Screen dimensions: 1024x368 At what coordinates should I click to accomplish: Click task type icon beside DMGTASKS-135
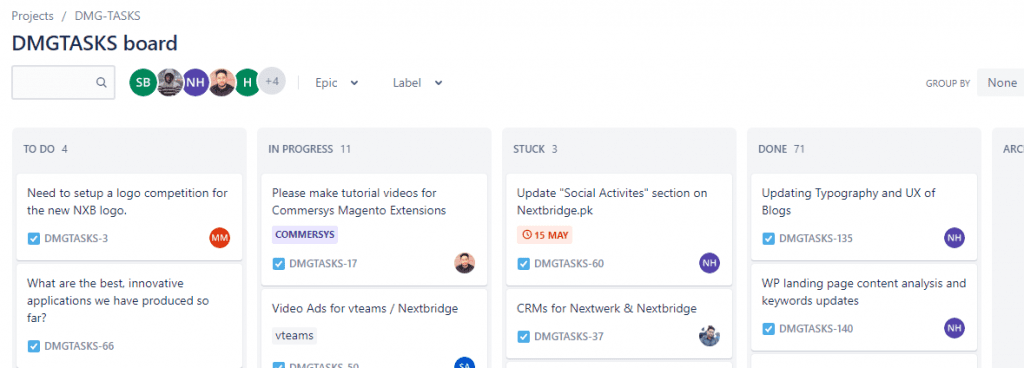tap(769, 238)
